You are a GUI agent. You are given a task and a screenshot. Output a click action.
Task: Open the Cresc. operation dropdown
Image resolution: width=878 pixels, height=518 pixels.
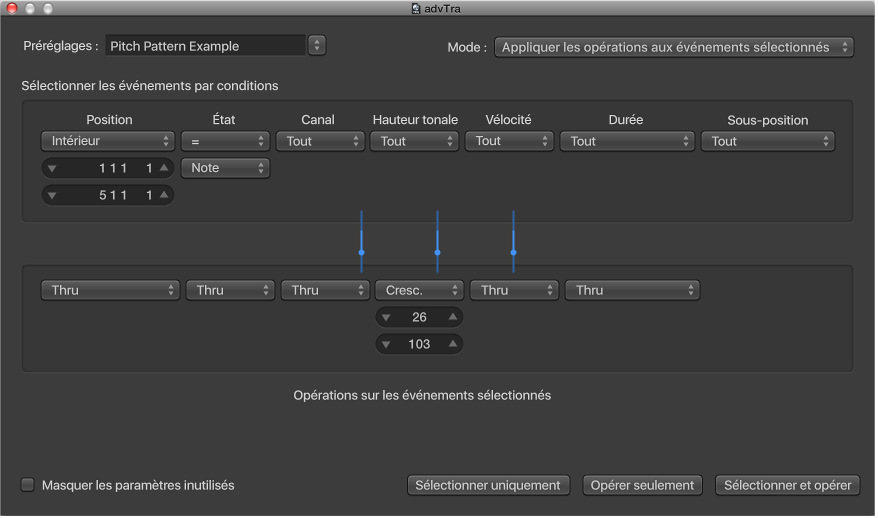coord(419,290)
